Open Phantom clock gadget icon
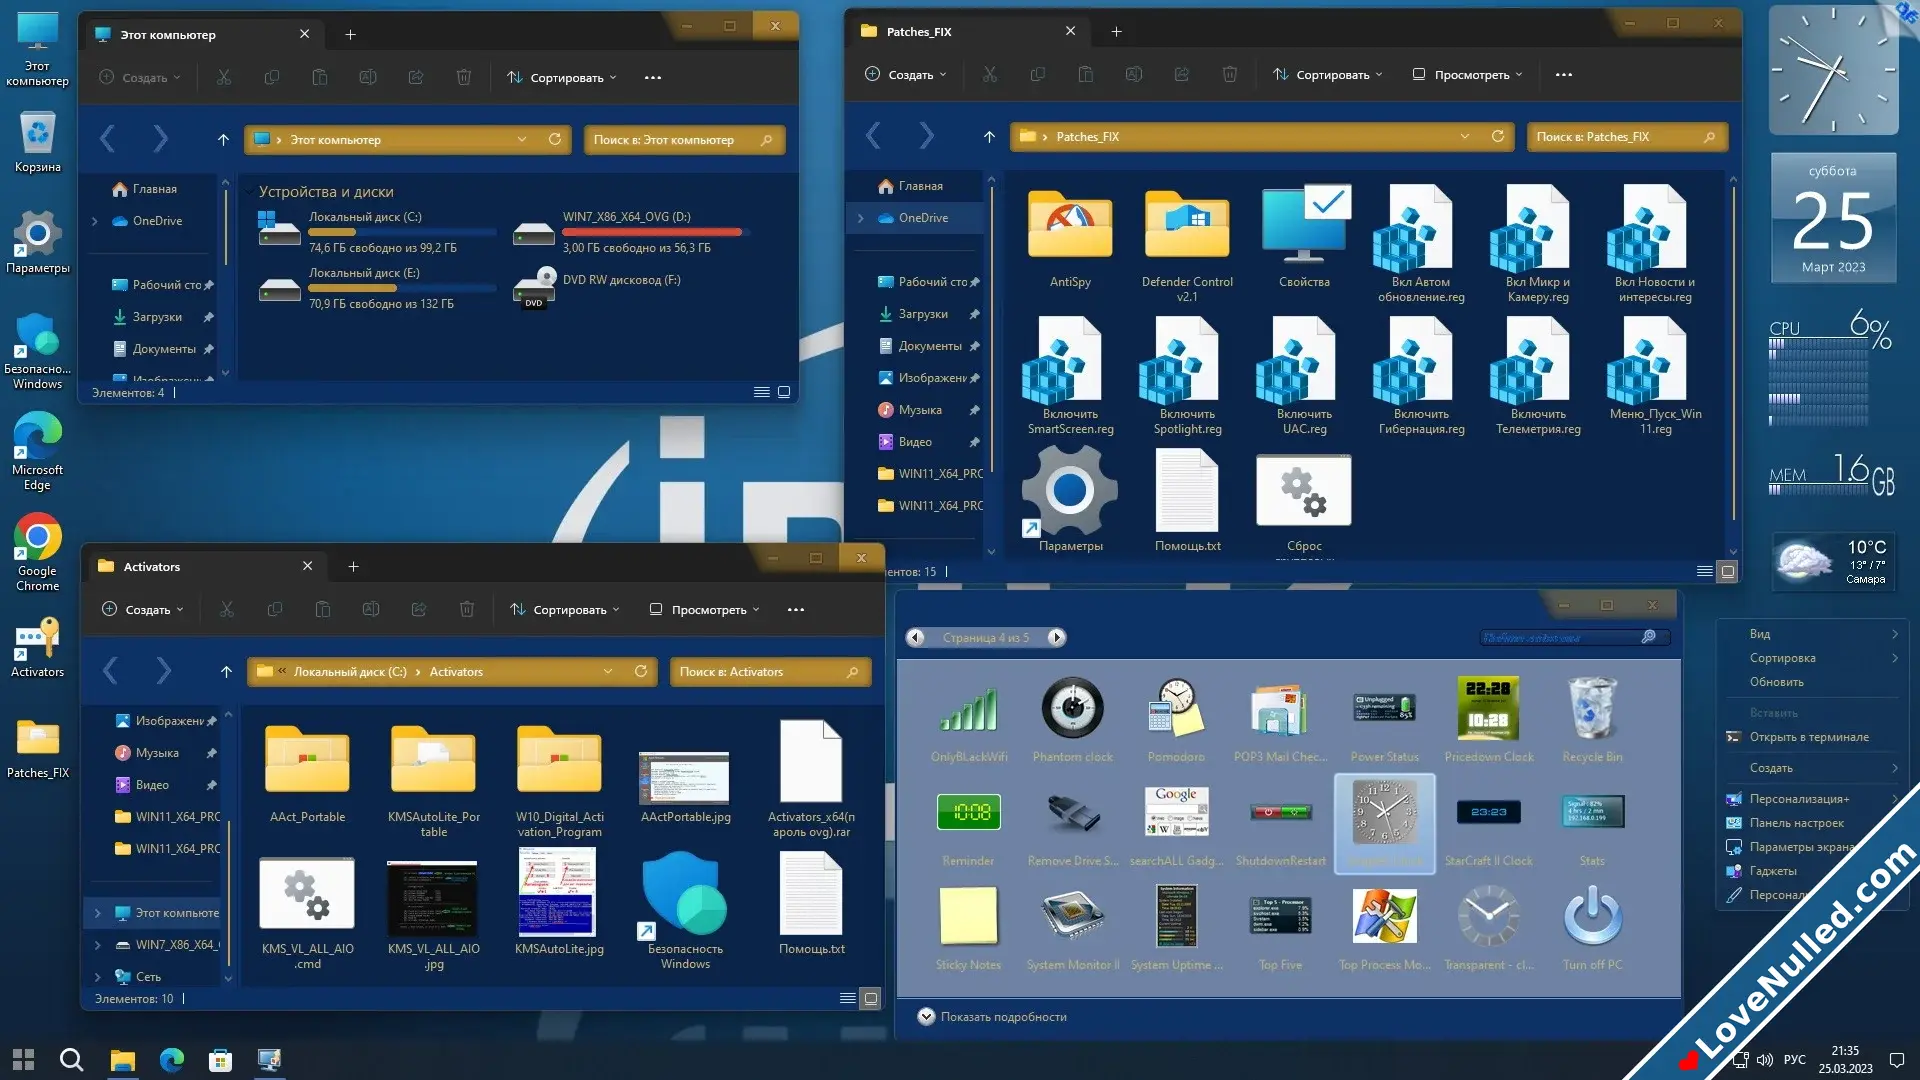Screen dimensions: 1920x1080 [1071, 708]
